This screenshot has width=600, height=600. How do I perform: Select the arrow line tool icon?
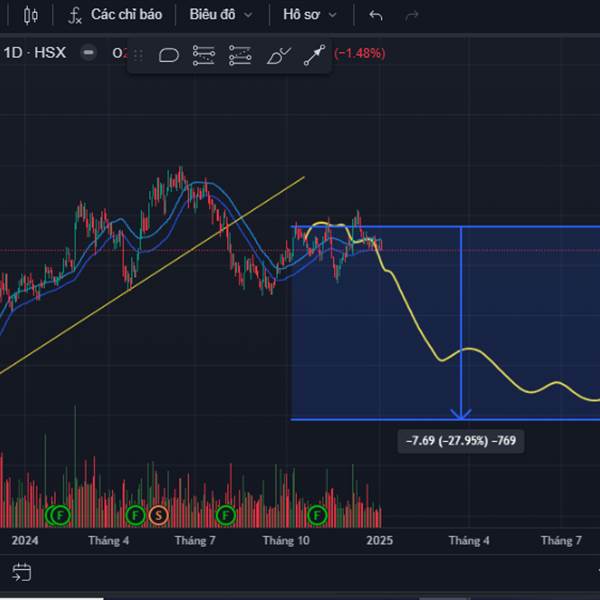[315, 55]
